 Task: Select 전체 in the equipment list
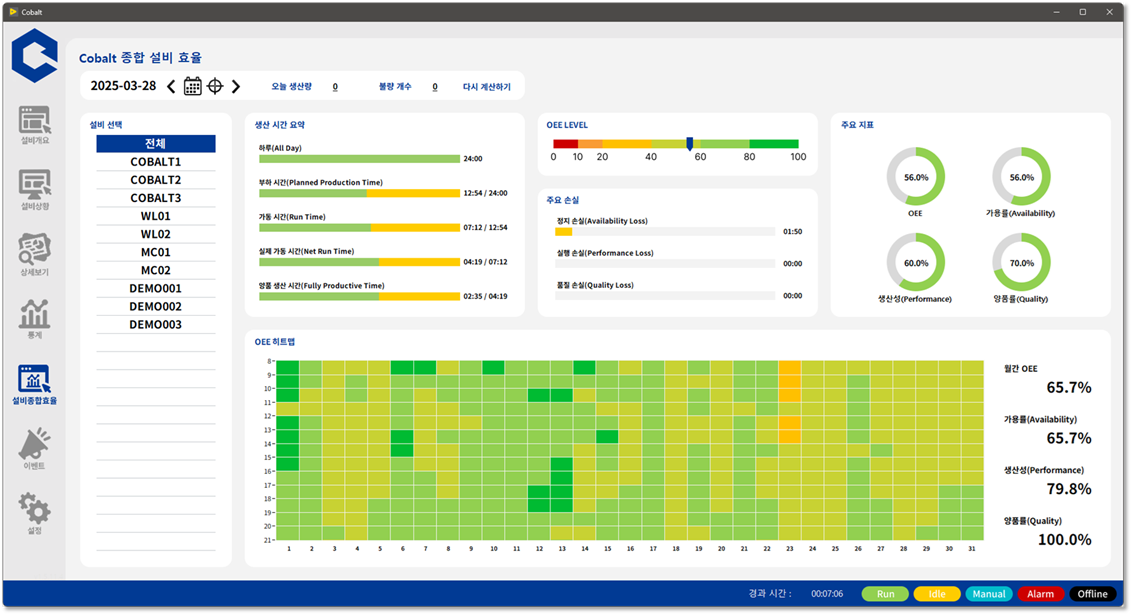pyautogui.click(x=156, y=144)
